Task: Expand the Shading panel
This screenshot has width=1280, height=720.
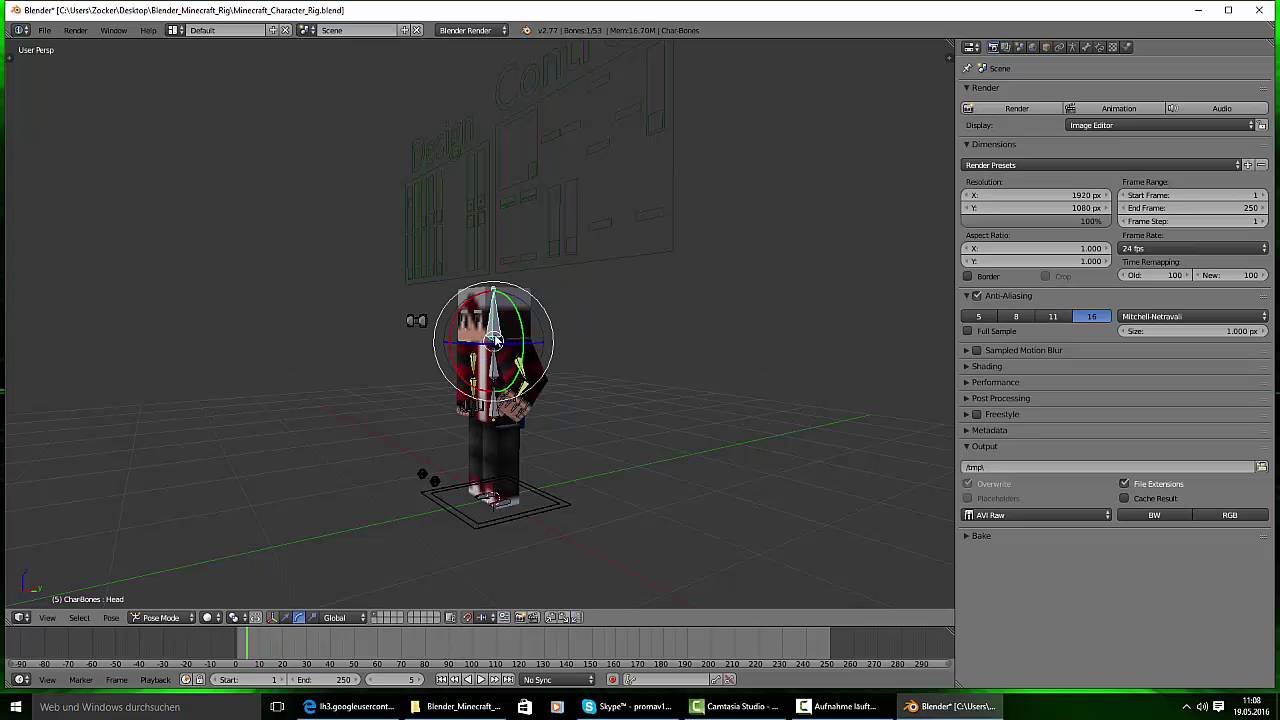Action: [x=986, y=366]
